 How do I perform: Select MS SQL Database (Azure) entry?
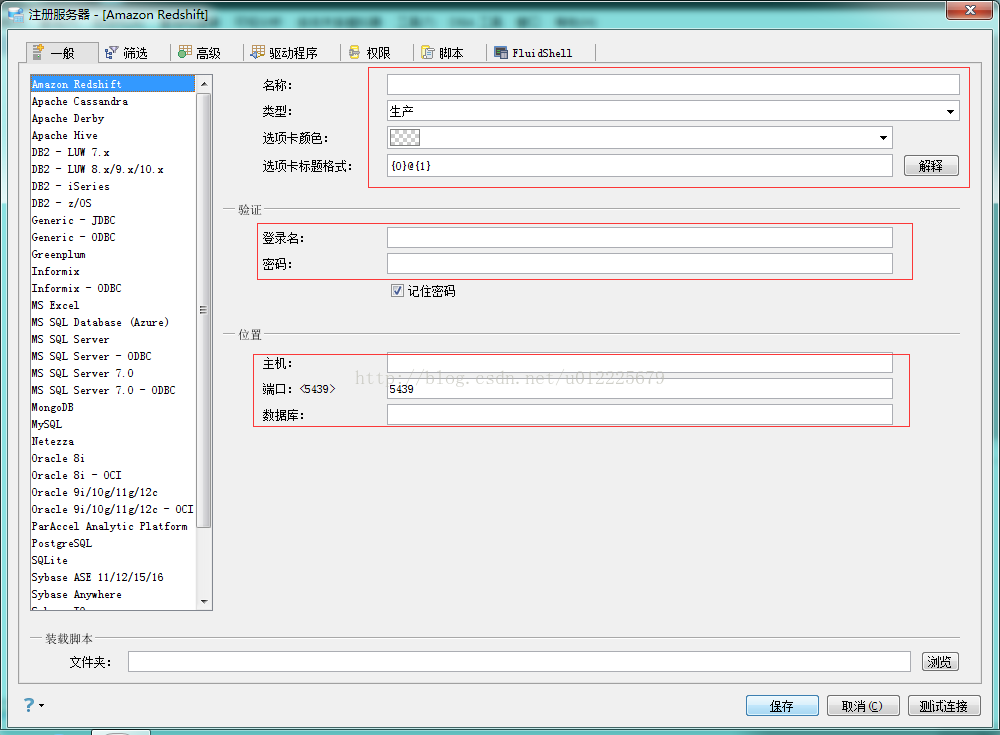(113, 322)
